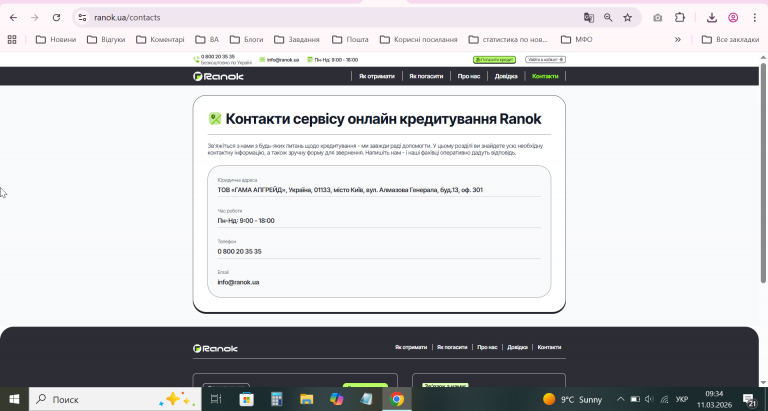Open the notification center icon
The image size is (768, 411).
point(749,399)
